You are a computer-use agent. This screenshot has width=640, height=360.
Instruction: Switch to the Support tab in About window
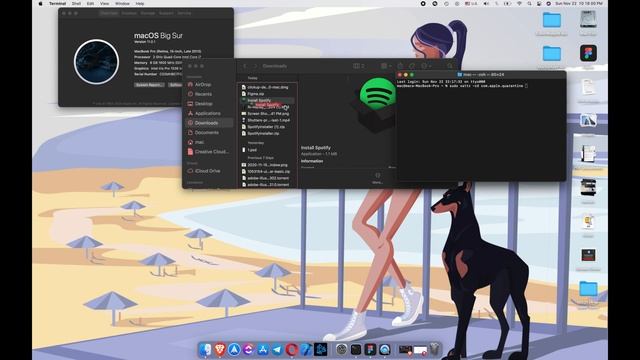[166, 13]
